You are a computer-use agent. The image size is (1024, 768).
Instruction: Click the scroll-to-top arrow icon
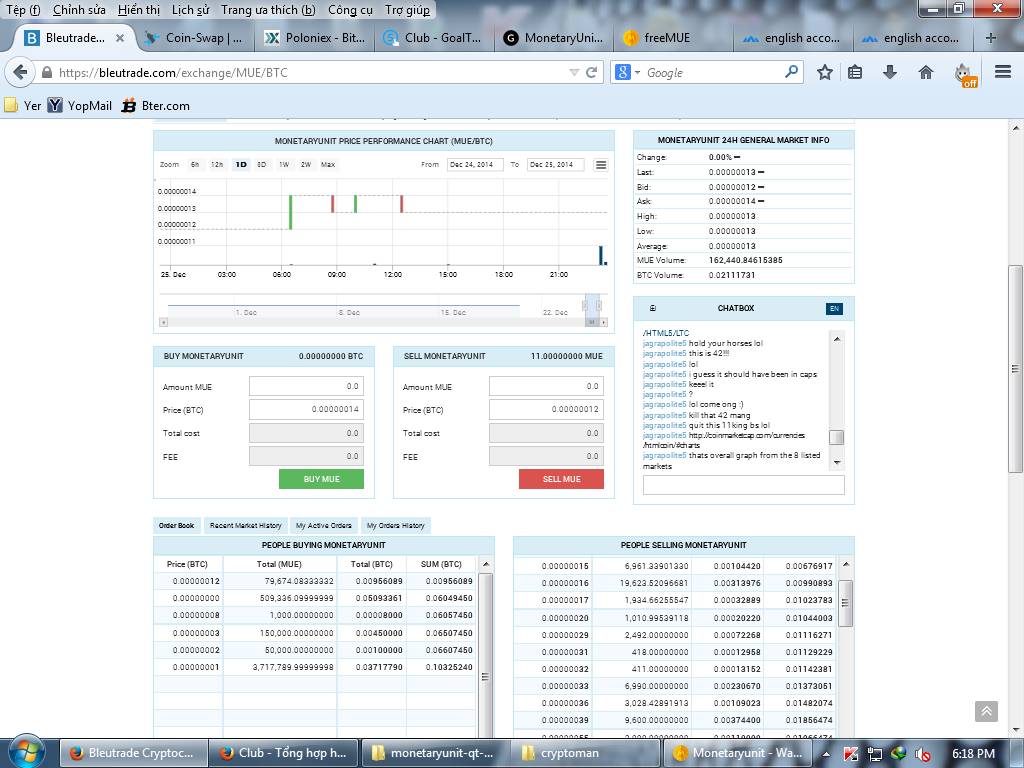986,711
